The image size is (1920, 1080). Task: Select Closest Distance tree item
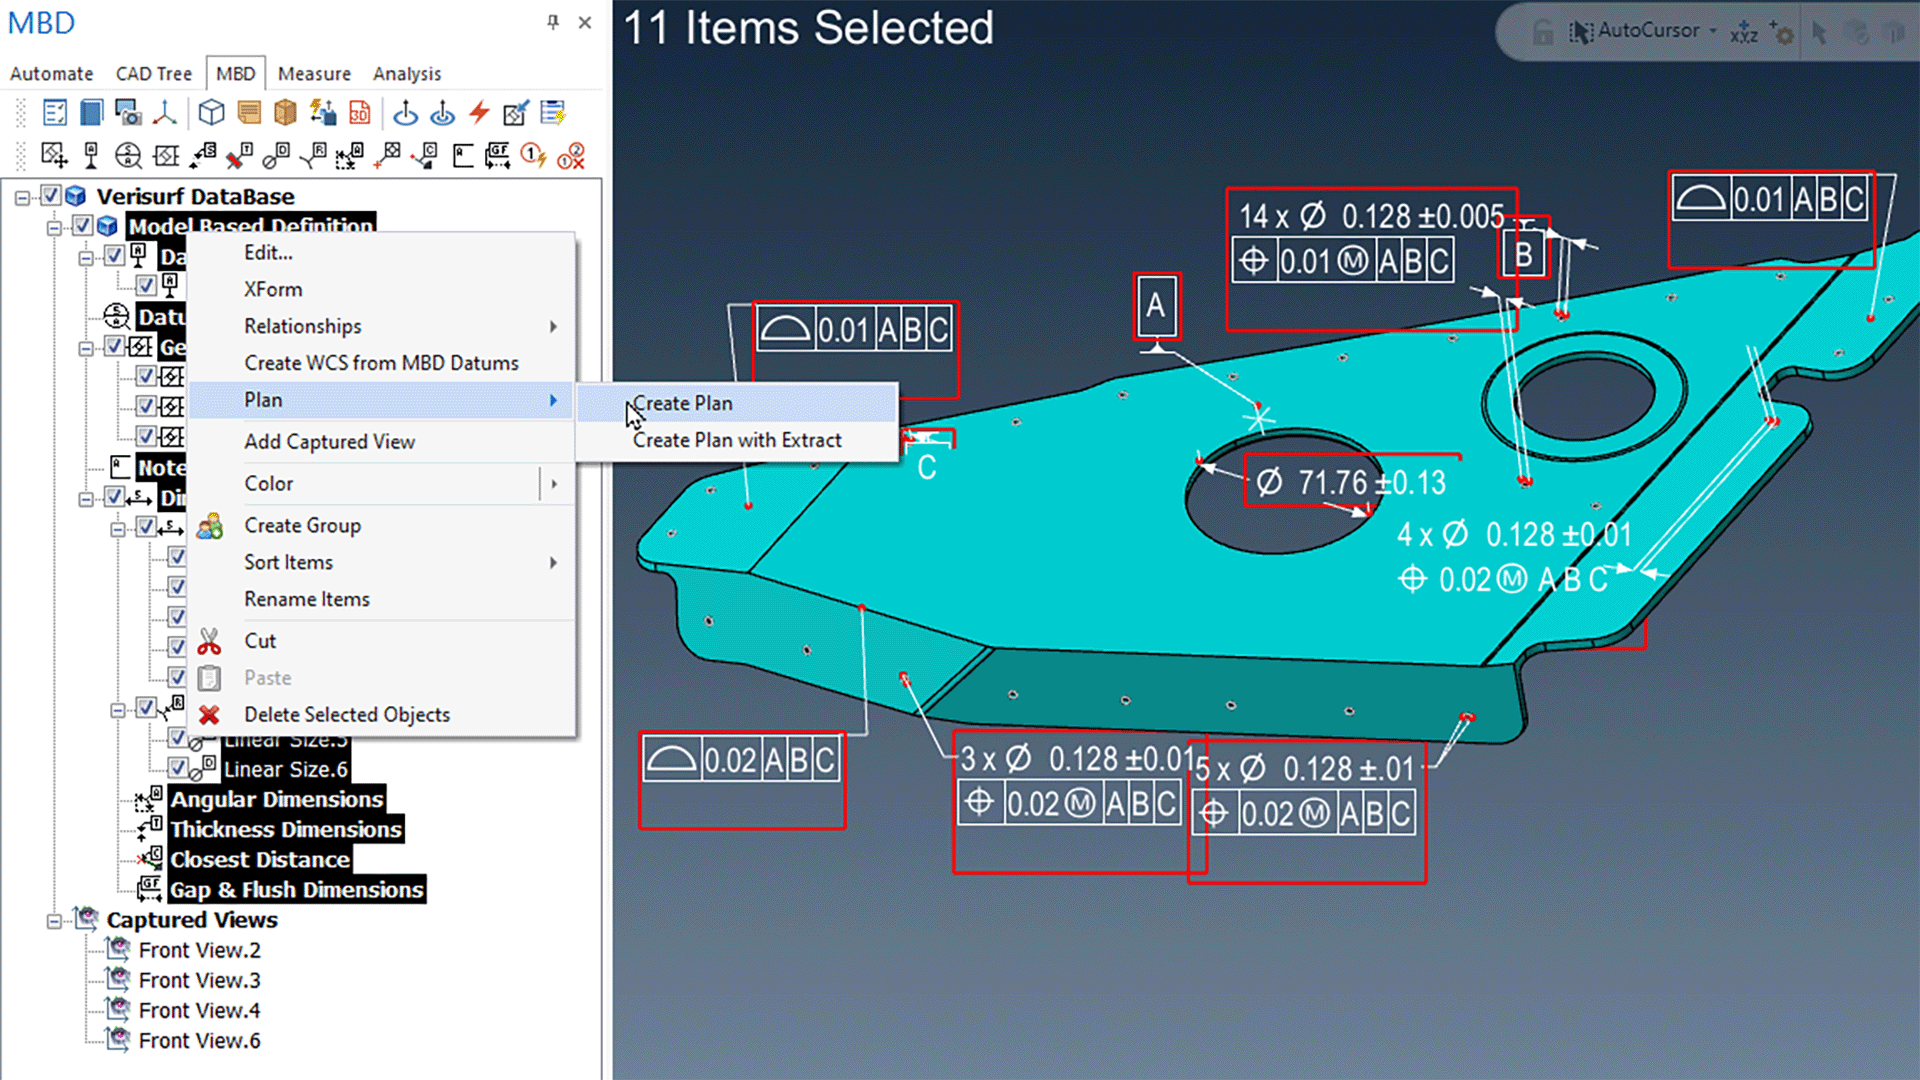point(260,859)
